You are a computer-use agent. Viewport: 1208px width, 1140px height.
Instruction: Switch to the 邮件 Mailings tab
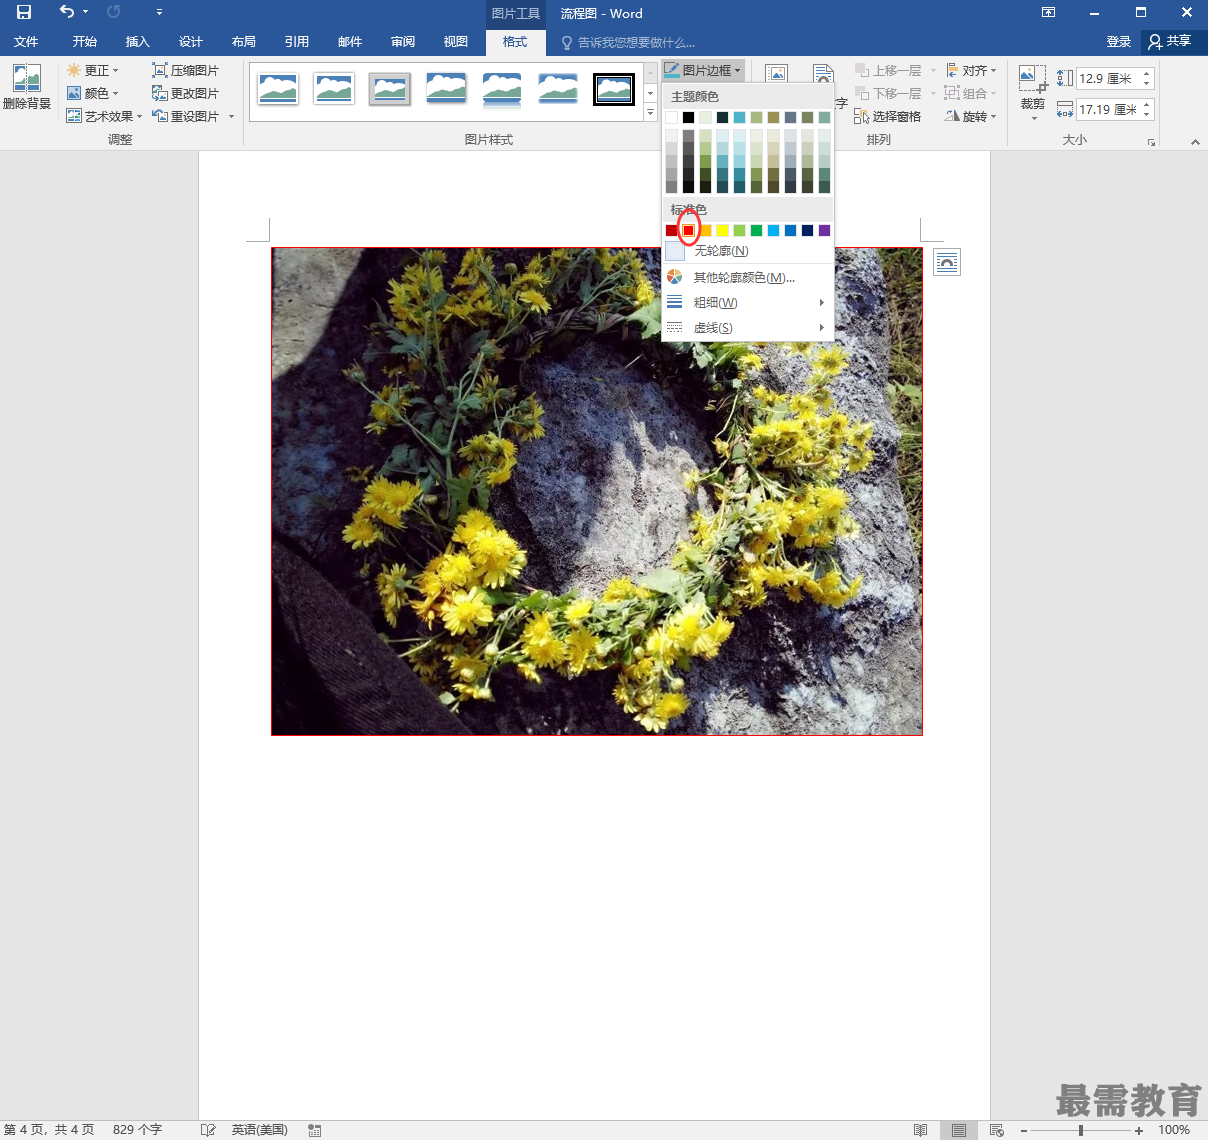tap(350, 41)
